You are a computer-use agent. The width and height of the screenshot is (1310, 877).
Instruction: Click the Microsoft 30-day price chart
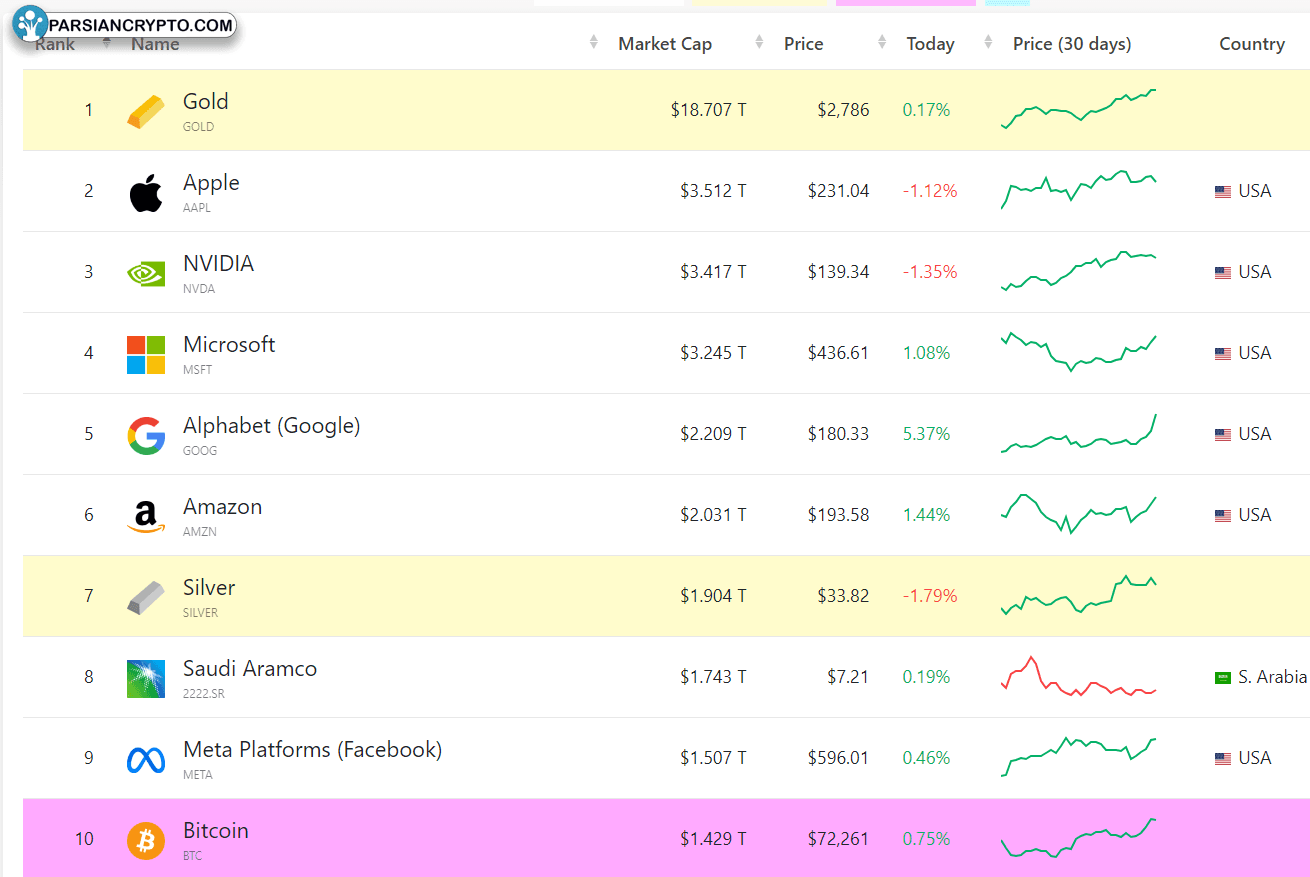[1078, 352]
